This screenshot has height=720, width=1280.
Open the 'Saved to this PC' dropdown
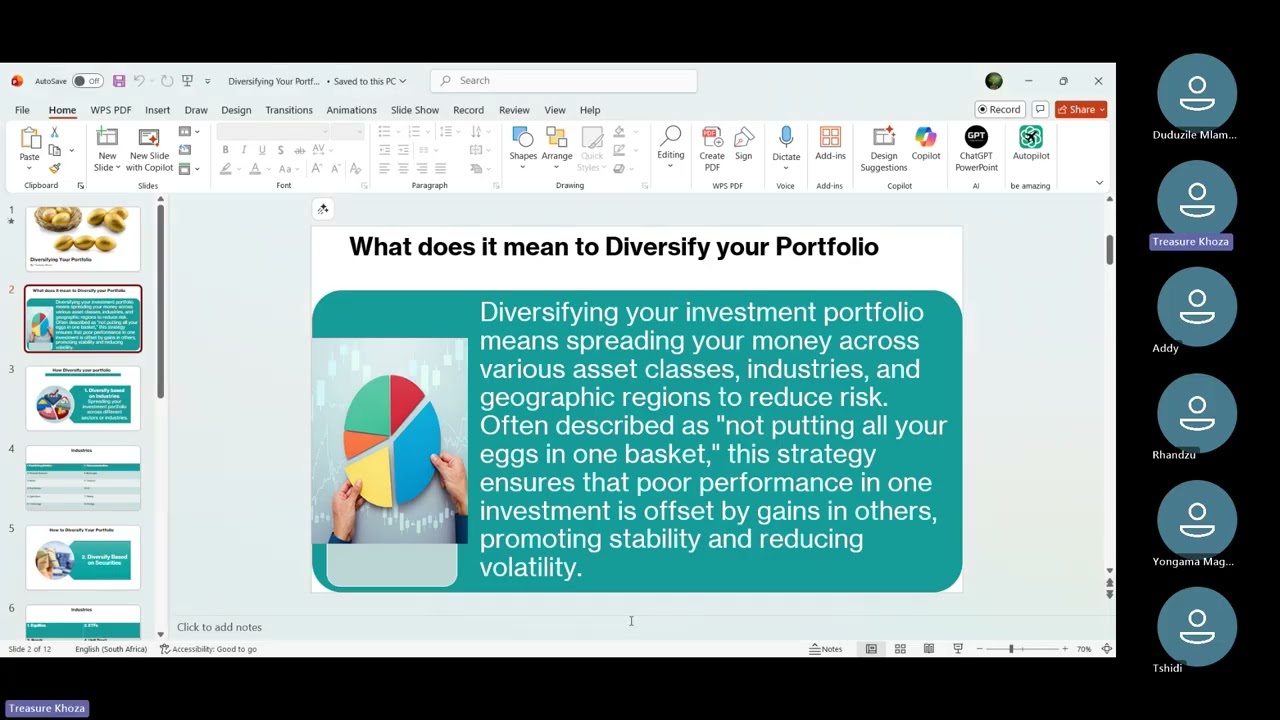[370, 81]
